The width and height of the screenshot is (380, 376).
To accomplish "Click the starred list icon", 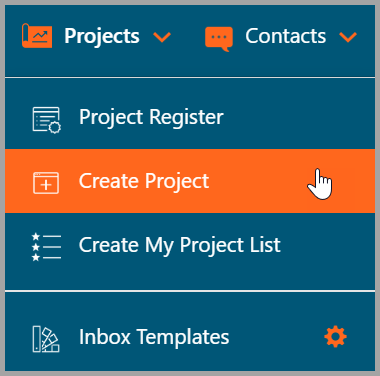I will [46, 247].
